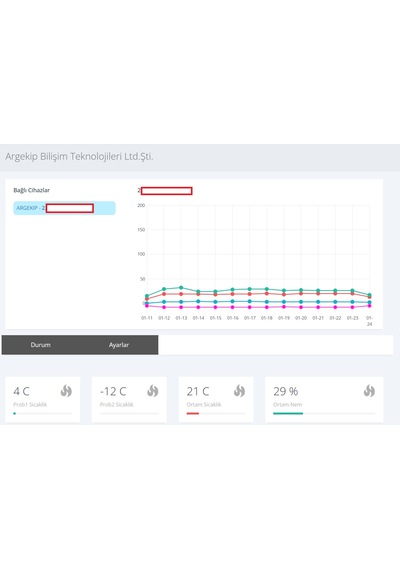Open the Durum tab
400x570 pixels.
40,345
